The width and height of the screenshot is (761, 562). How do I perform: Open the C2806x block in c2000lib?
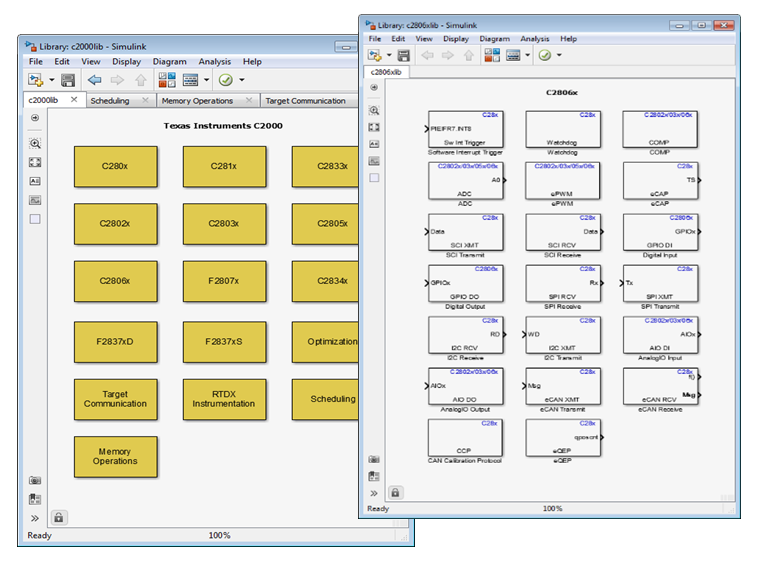point(116,281)
